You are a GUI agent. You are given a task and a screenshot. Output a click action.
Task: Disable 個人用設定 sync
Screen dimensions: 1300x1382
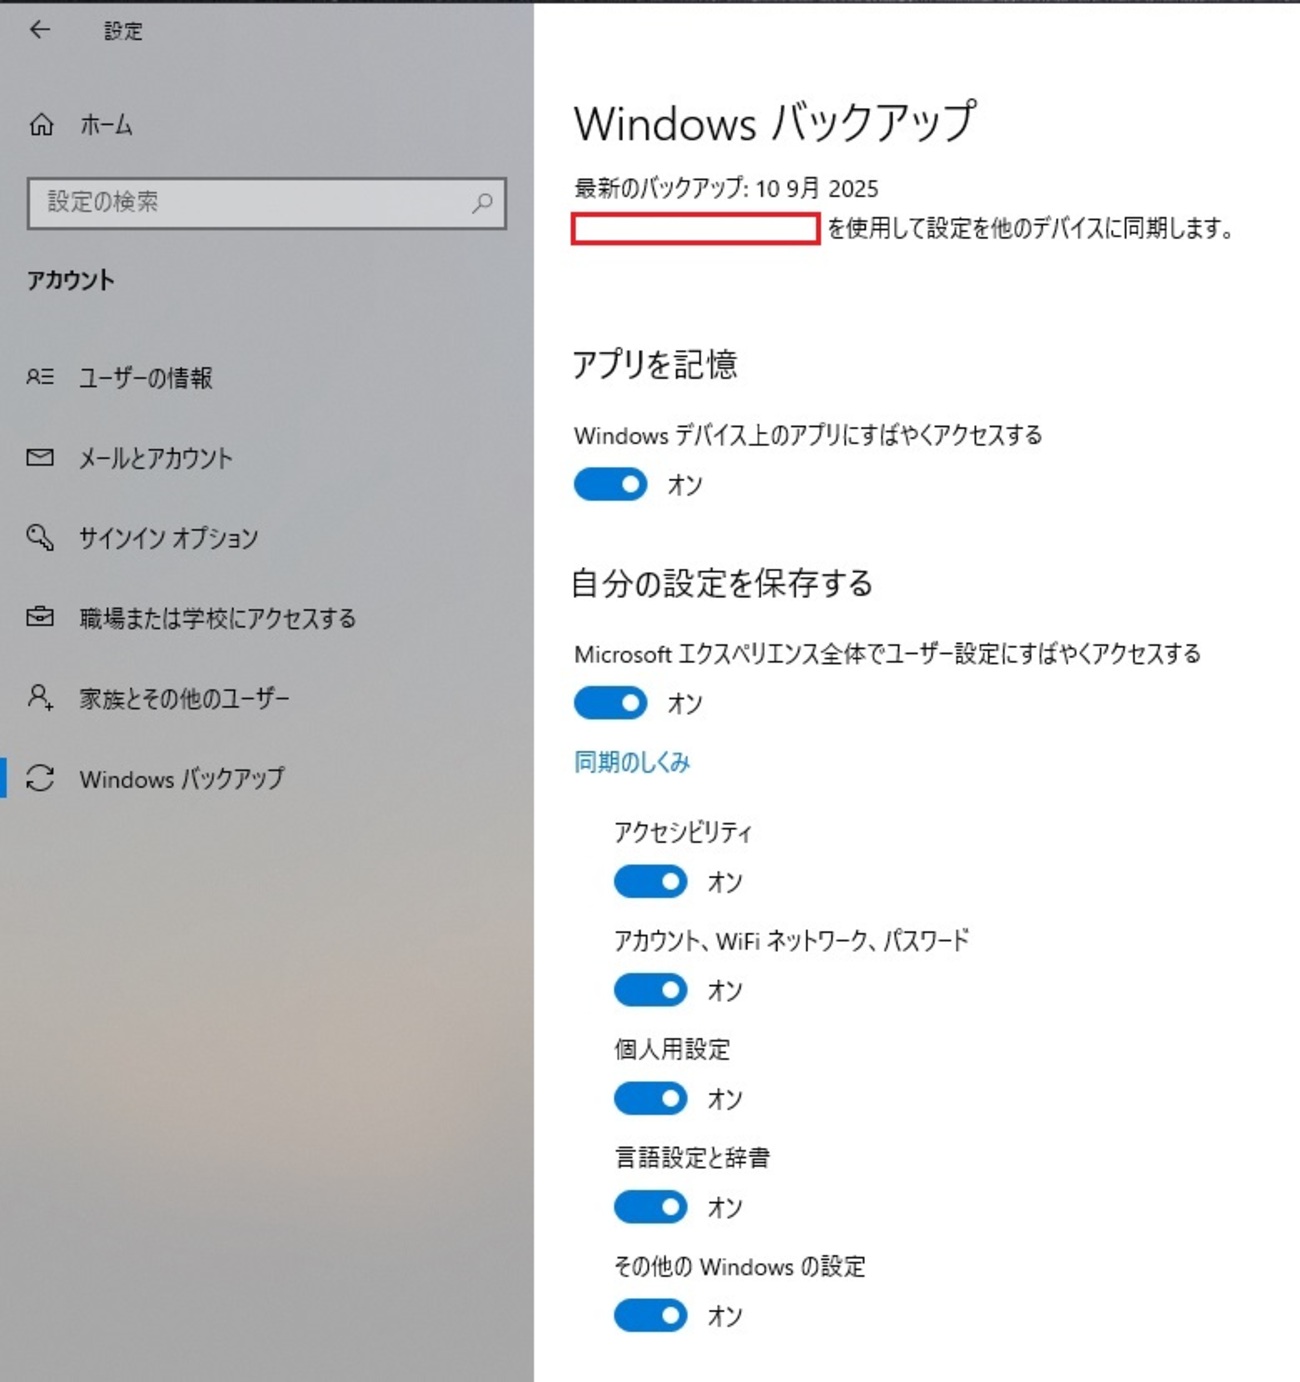[x=649, y=1098]
